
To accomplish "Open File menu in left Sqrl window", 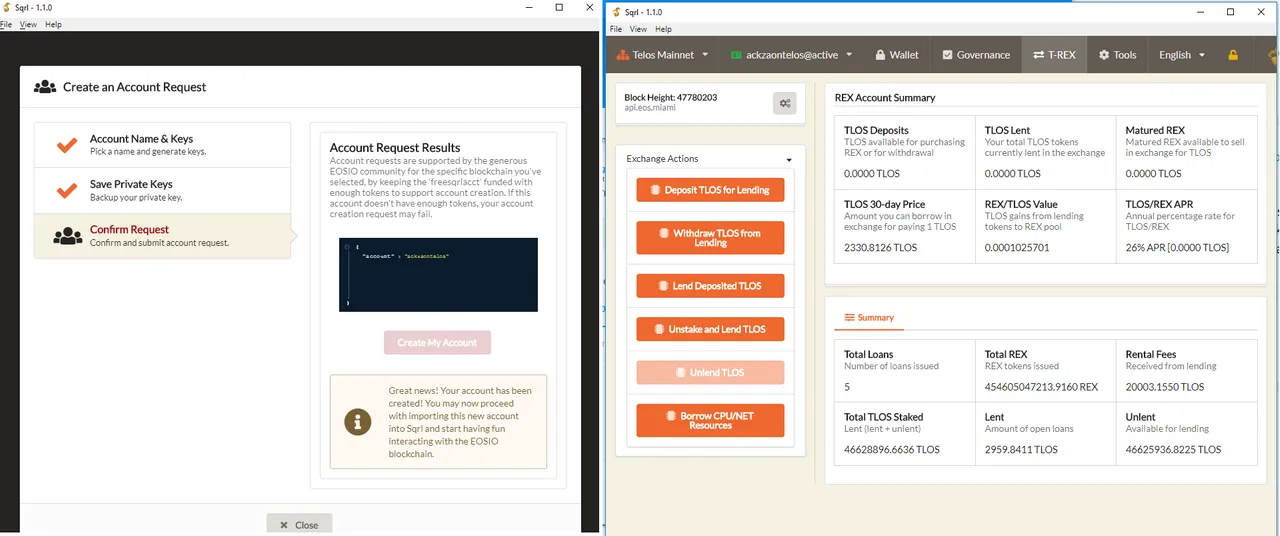I will tap(6, 24).
